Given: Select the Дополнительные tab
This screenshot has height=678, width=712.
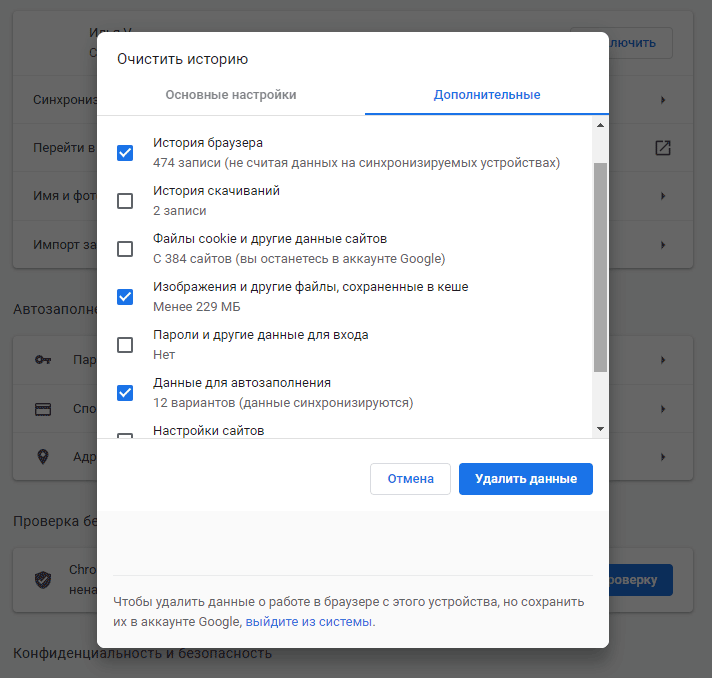Looking at the screenshot, I should click(x=487, y=95).
